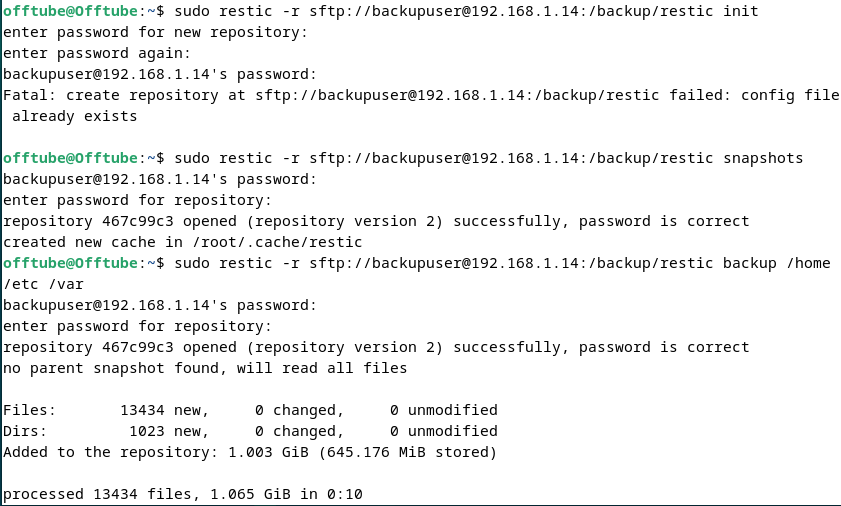Click the 'Files: 13434 new' statistics line
Screen dimensions: 841x506
[x=250, y=410]
